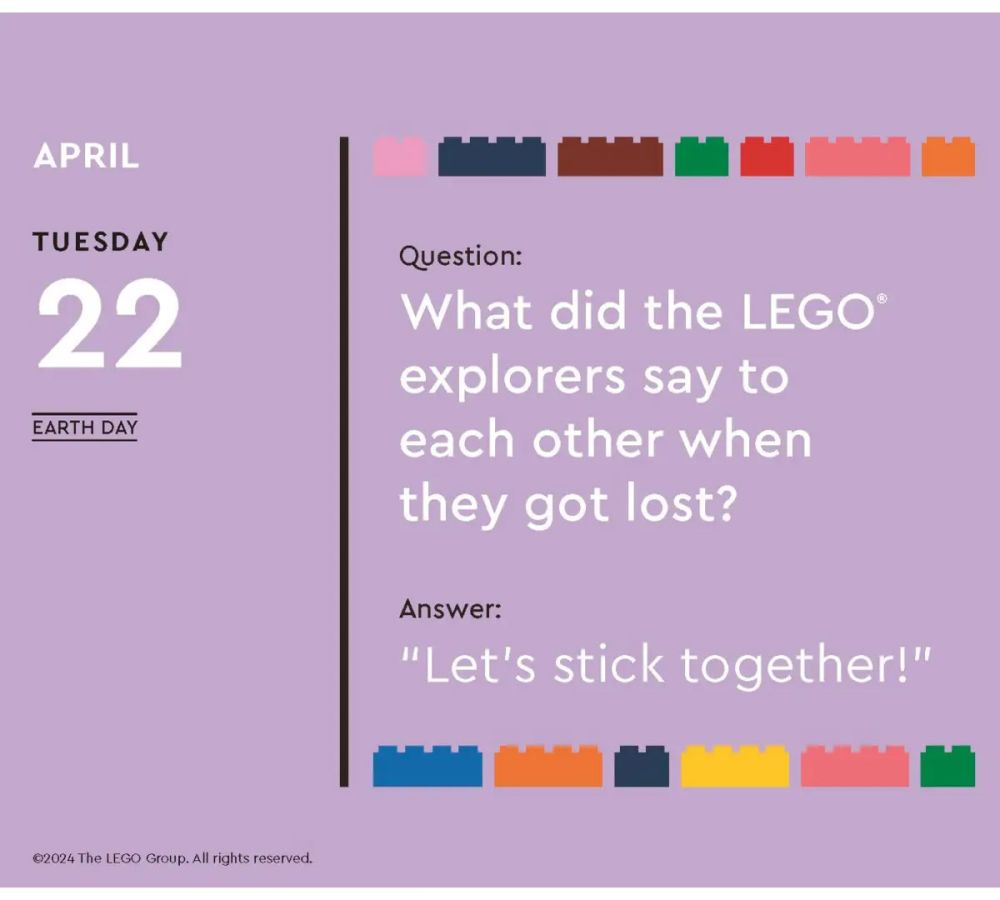Click the salmon LEGO brick in top row
Image resolution: width=1000 pixels, height=900 pixels.
[858, 156]
